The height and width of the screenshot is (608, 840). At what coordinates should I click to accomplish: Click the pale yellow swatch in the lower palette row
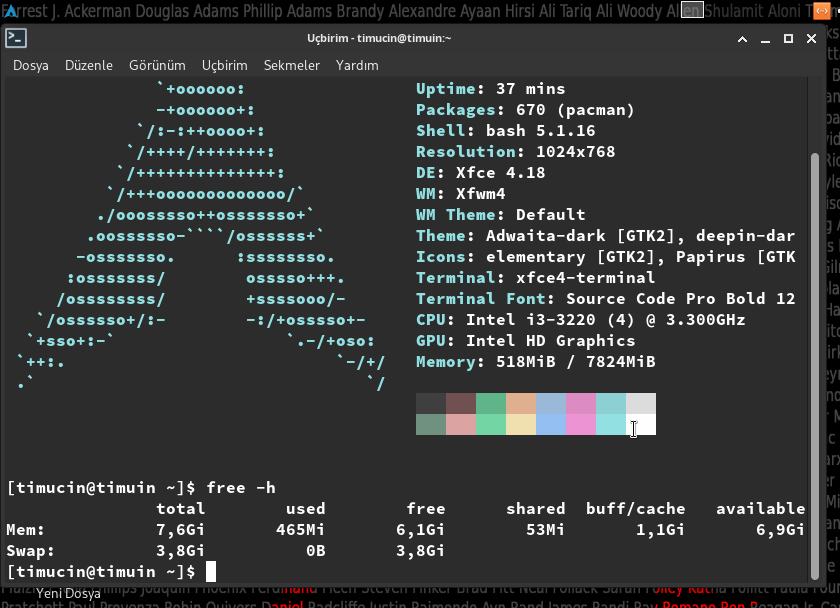521,424
